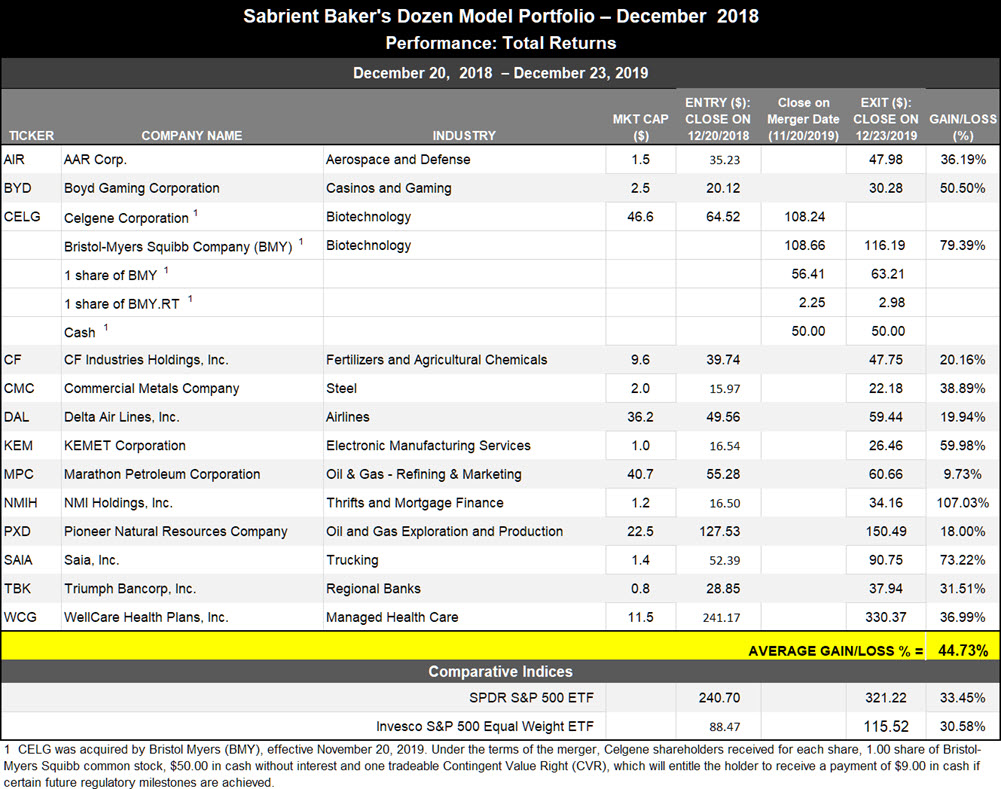Click KEMET's gain of 59.98%

coord(963,446)
